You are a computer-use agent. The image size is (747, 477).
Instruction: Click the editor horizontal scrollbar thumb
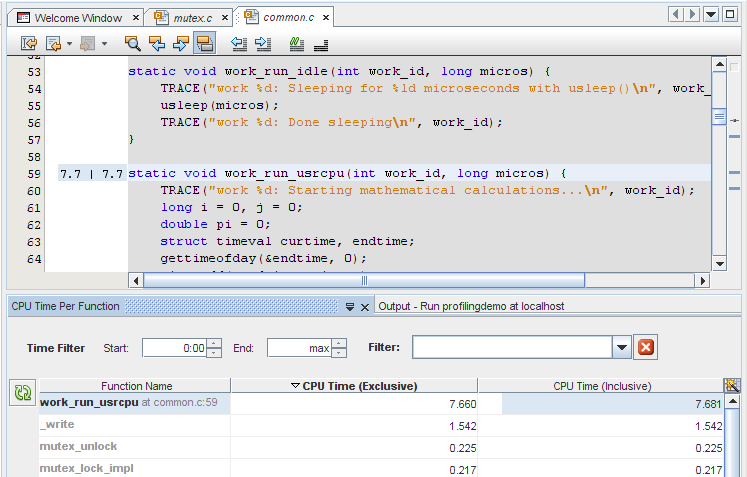tap(364, 281)
